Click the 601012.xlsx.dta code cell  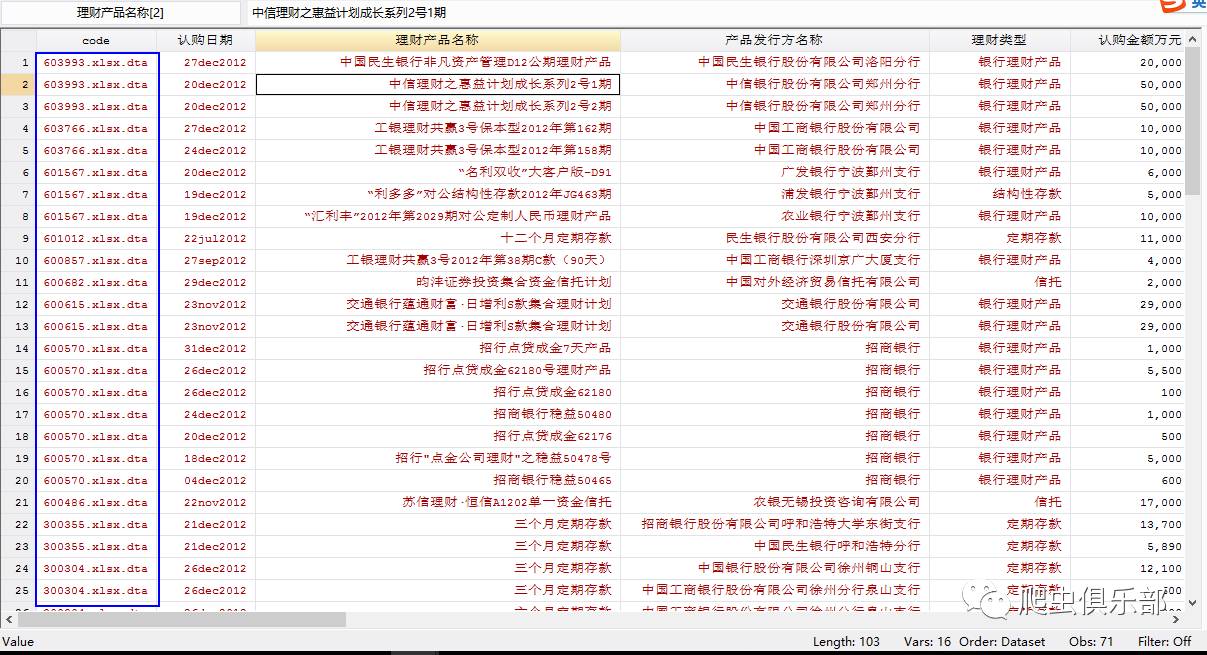[96, 238]
